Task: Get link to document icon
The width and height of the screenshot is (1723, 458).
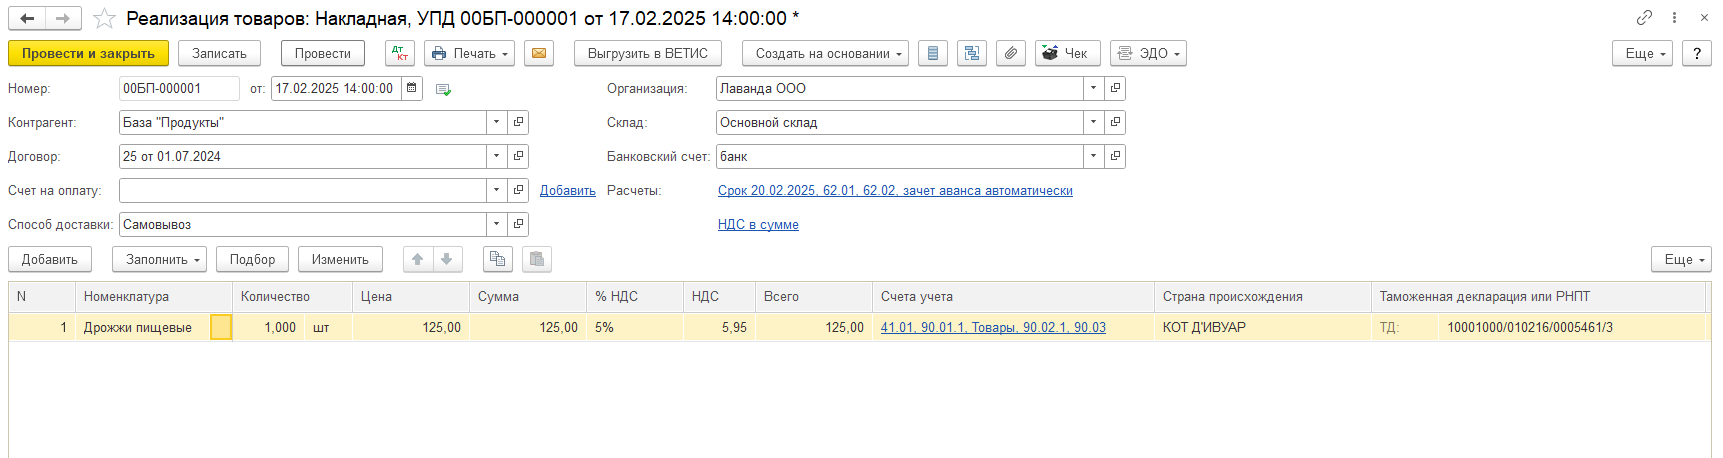Action: (x=1644, y=18)
